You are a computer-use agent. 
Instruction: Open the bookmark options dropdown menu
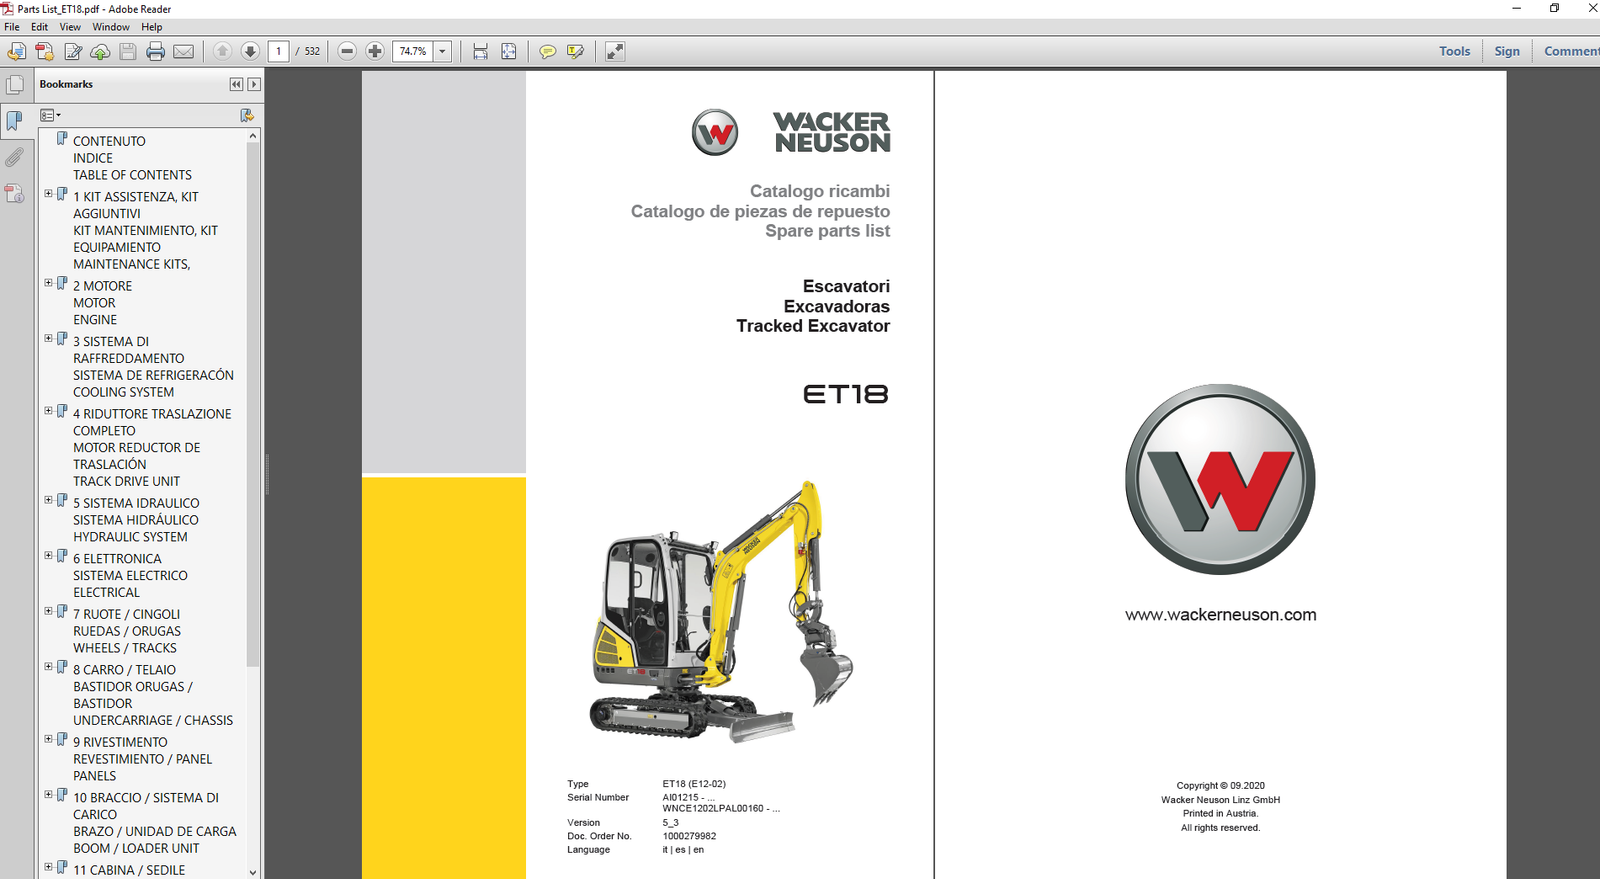(50, 116)
